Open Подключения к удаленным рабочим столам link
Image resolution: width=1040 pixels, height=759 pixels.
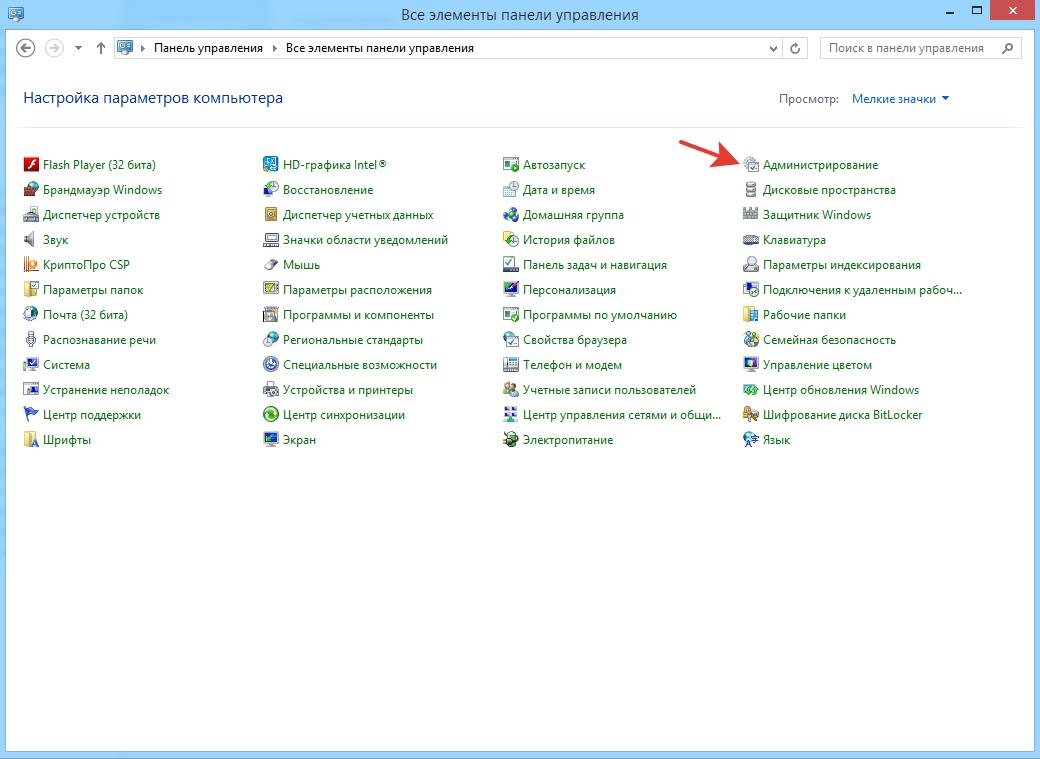(862, 291)
